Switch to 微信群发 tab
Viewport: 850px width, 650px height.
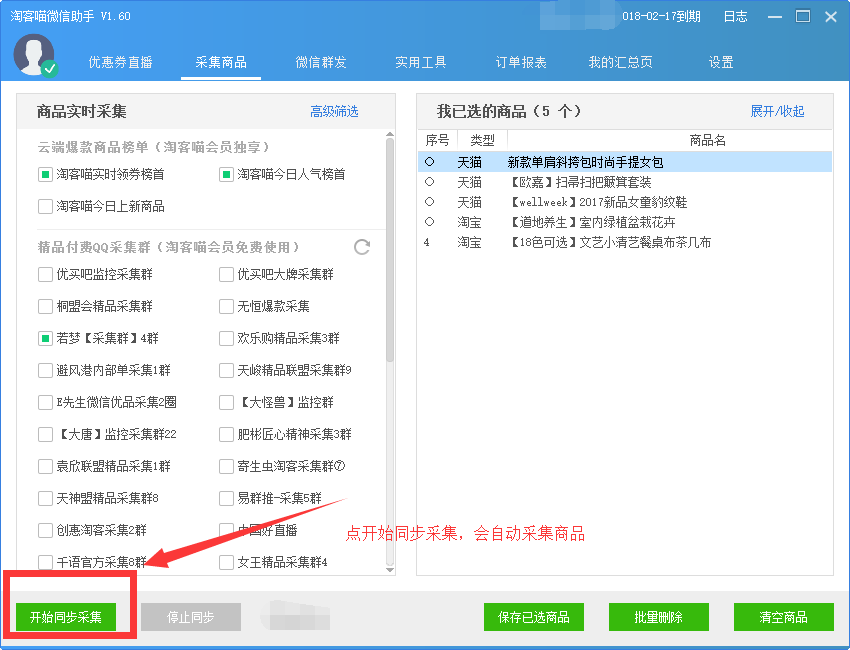(x=321, y=62)
